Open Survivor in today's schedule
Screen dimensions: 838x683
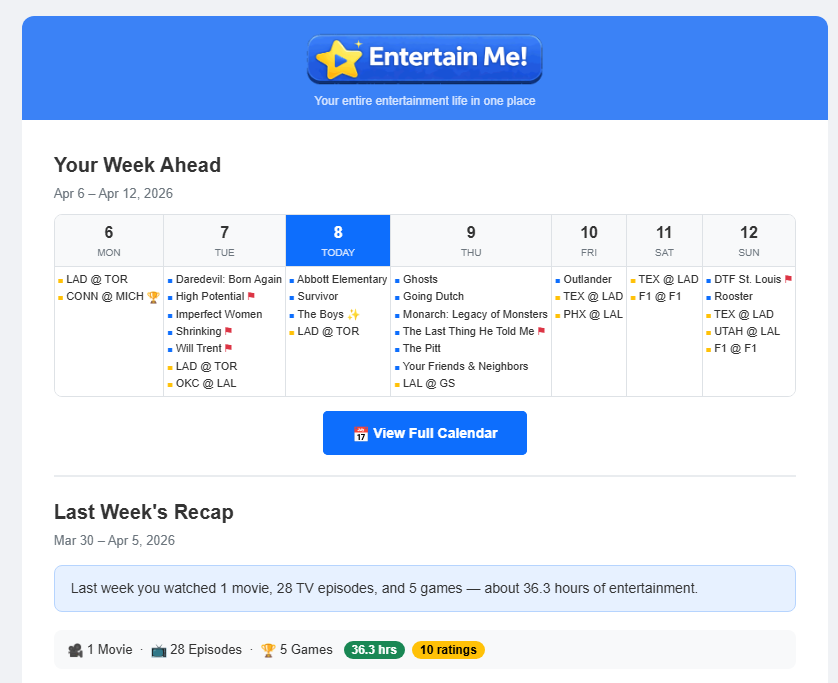pos(320,296)
